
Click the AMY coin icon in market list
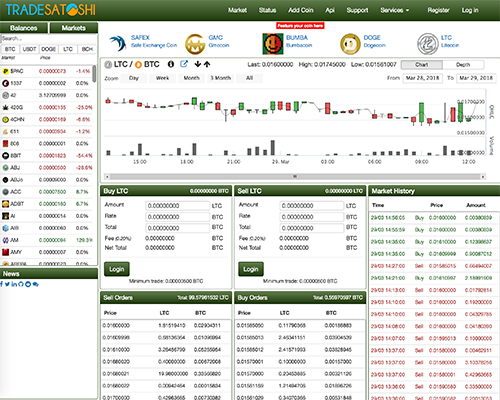click(5, 252)
